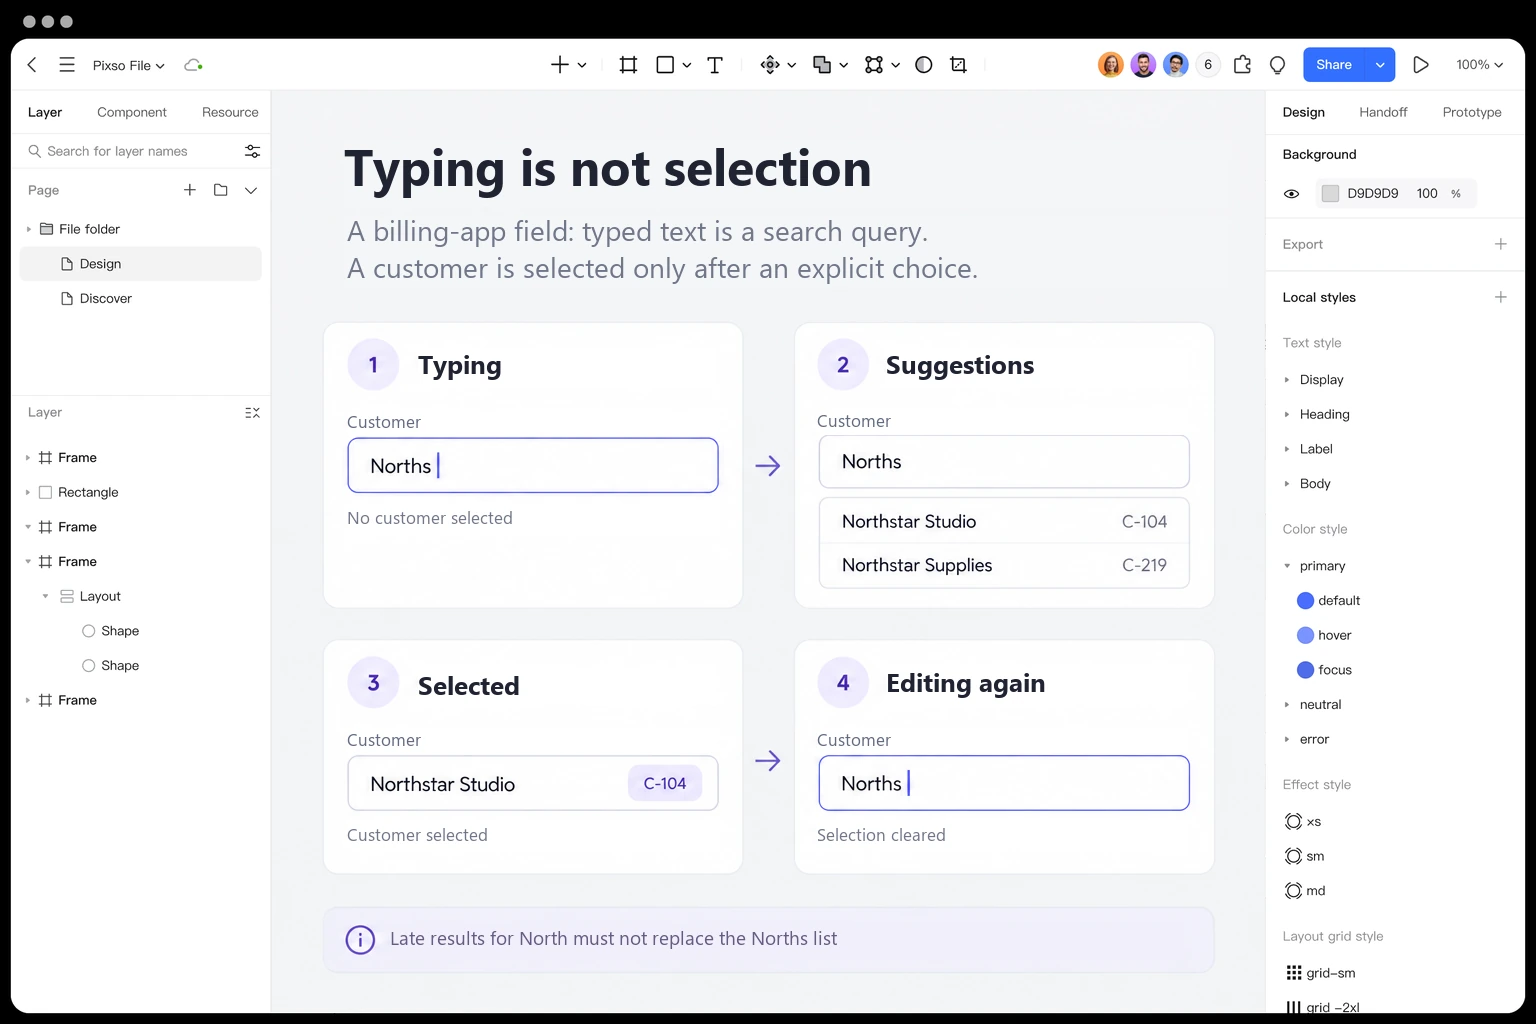
Task: Expand the File folder tree item
Action: pyautogui.click(x=28, y=229)
